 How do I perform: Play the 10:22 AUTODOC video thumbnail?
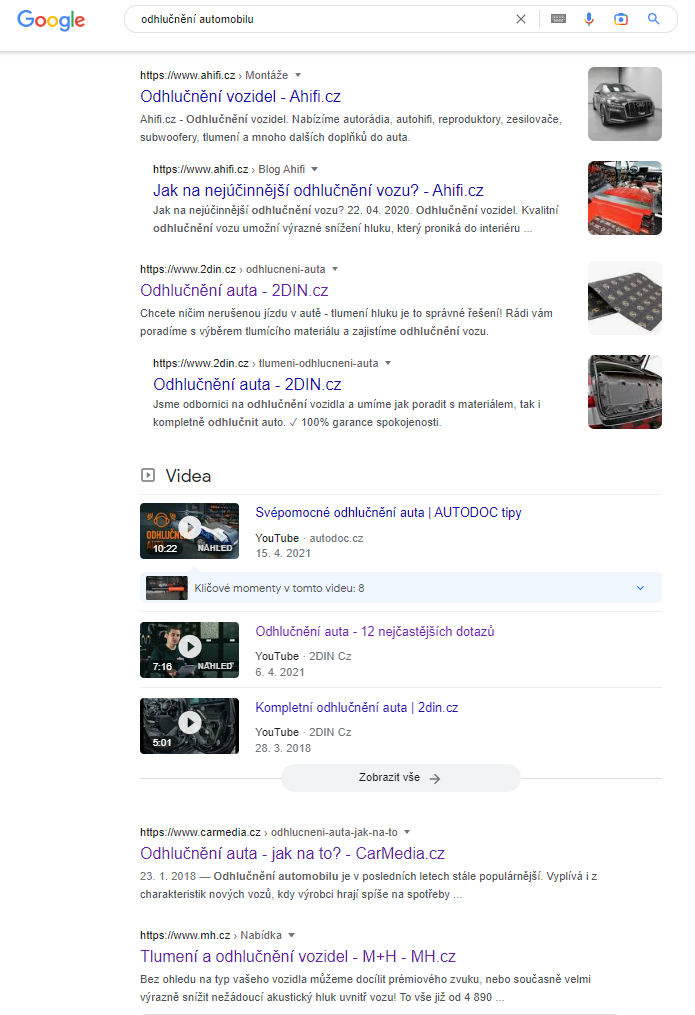(189, 531)
